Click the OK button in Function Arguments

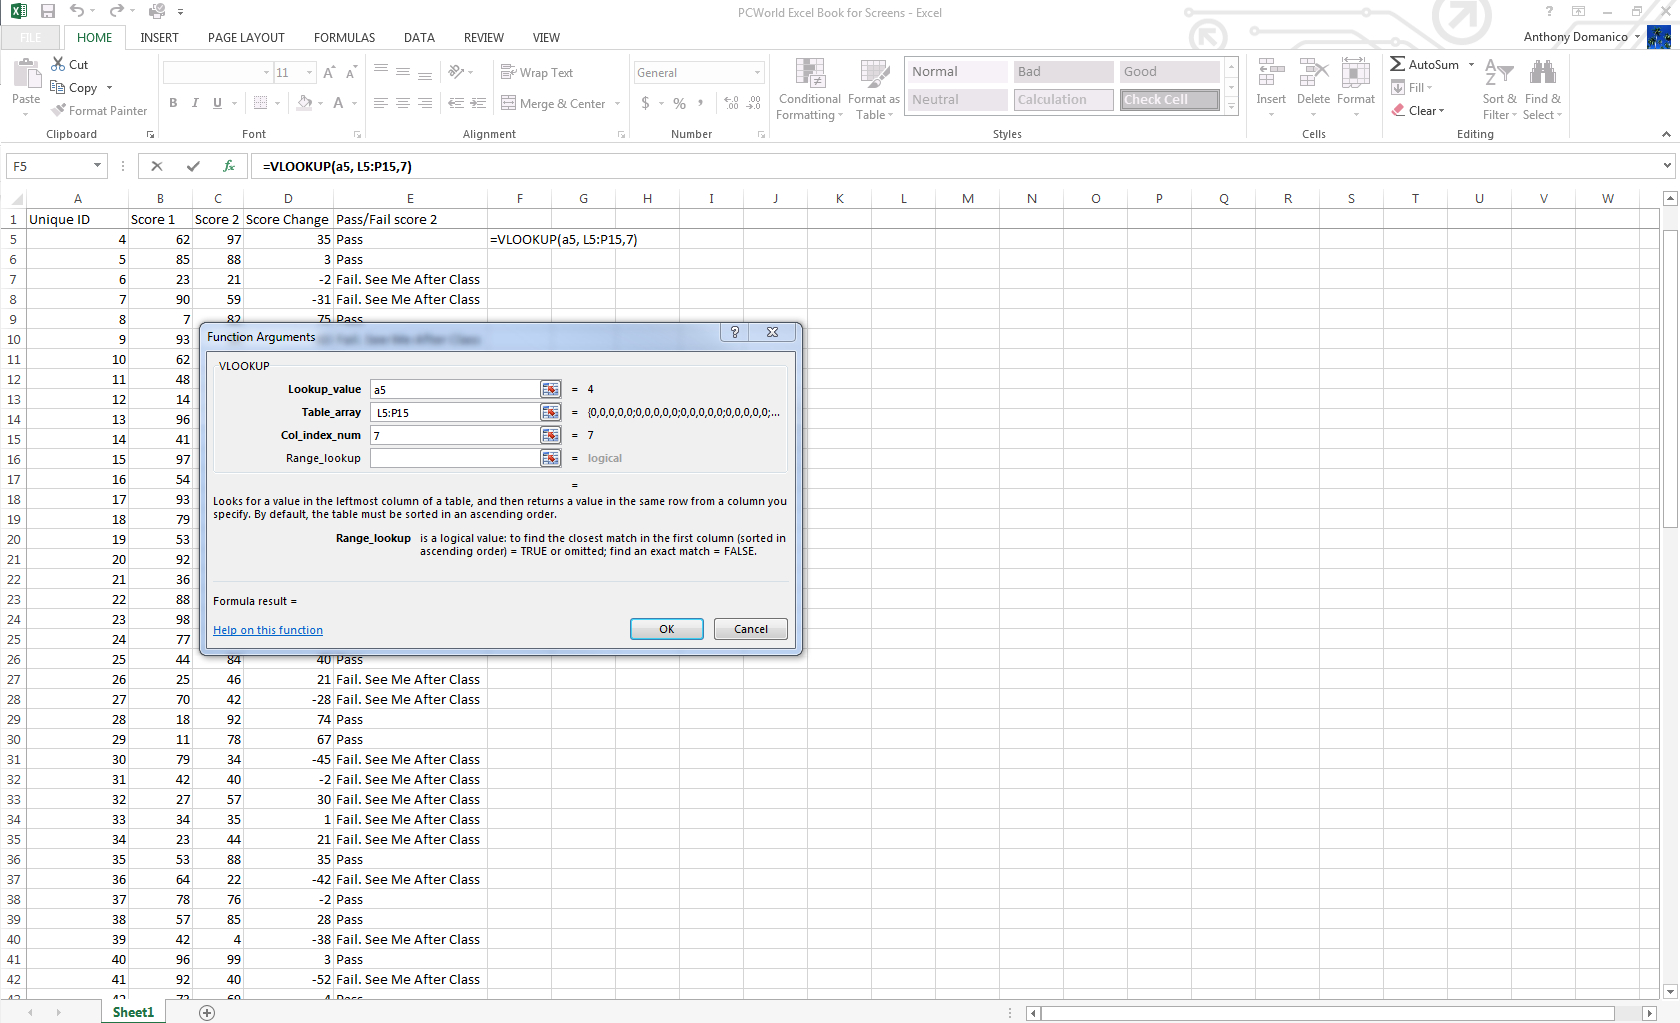tap(666, 628)
